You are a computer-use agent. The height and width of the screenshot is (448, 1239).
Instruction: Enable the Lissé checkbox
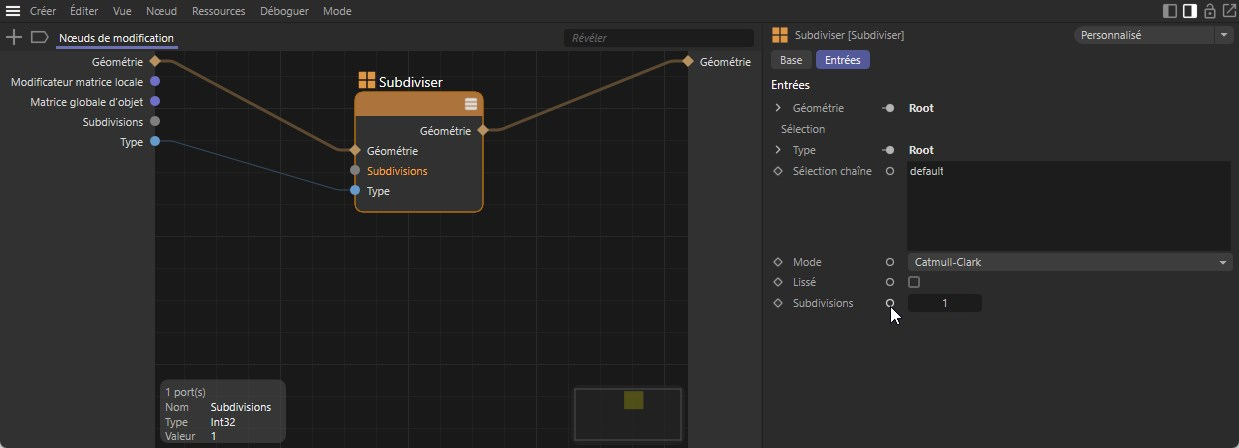914,283
